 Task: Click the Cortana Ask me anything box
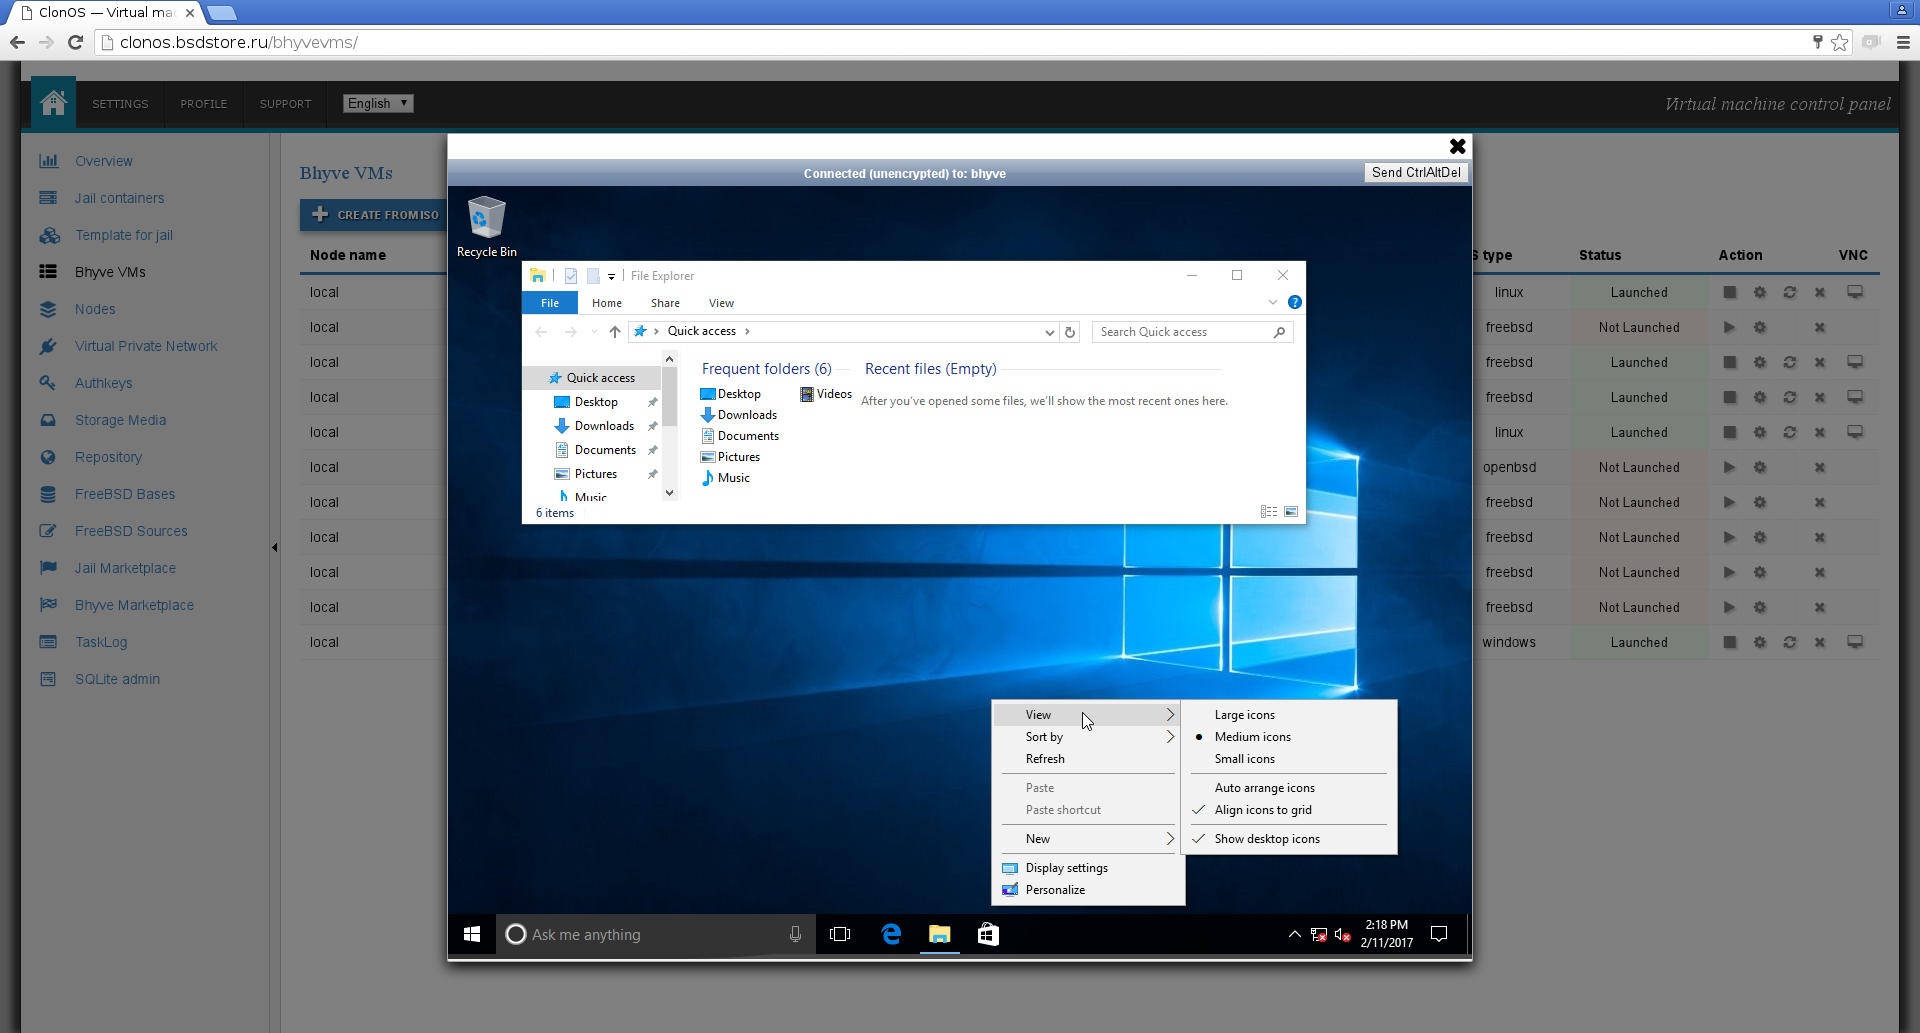[656, 934]
